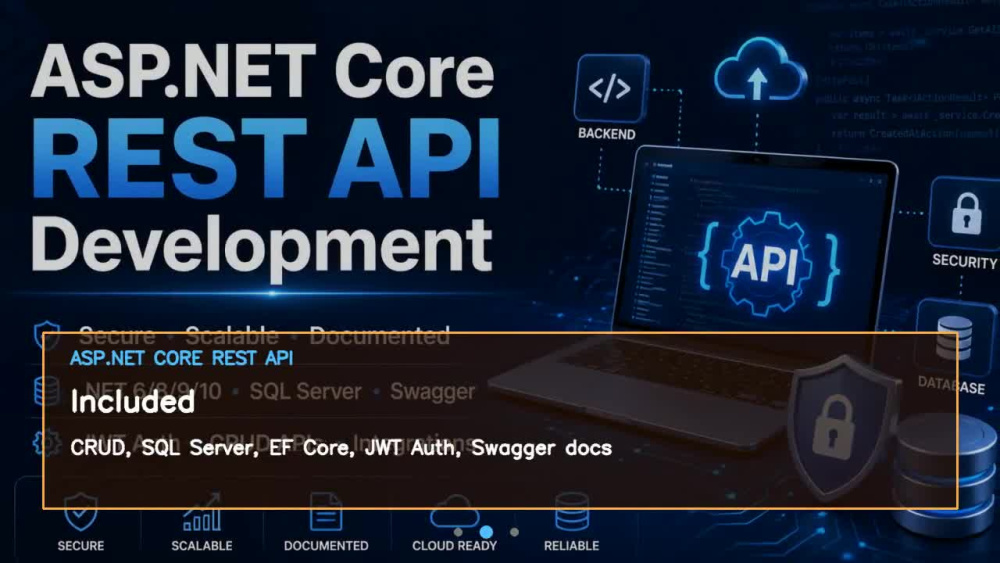The width and height of the screenshot is (1000, 563).
Task: Click the large ASP.NET Core headline
Action: coord(262,71)
